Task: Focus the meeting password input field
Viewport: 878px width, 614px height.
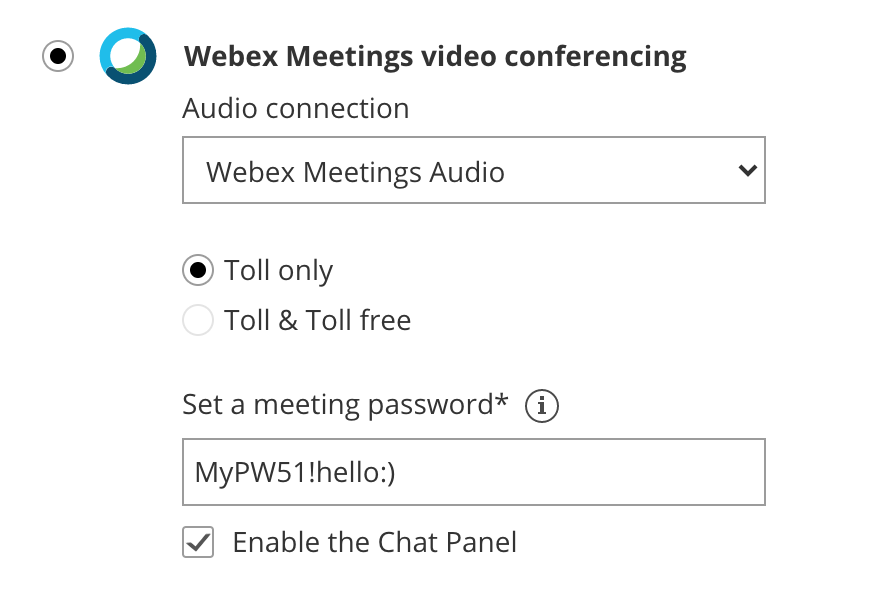Action: click(x=473, y=471)
